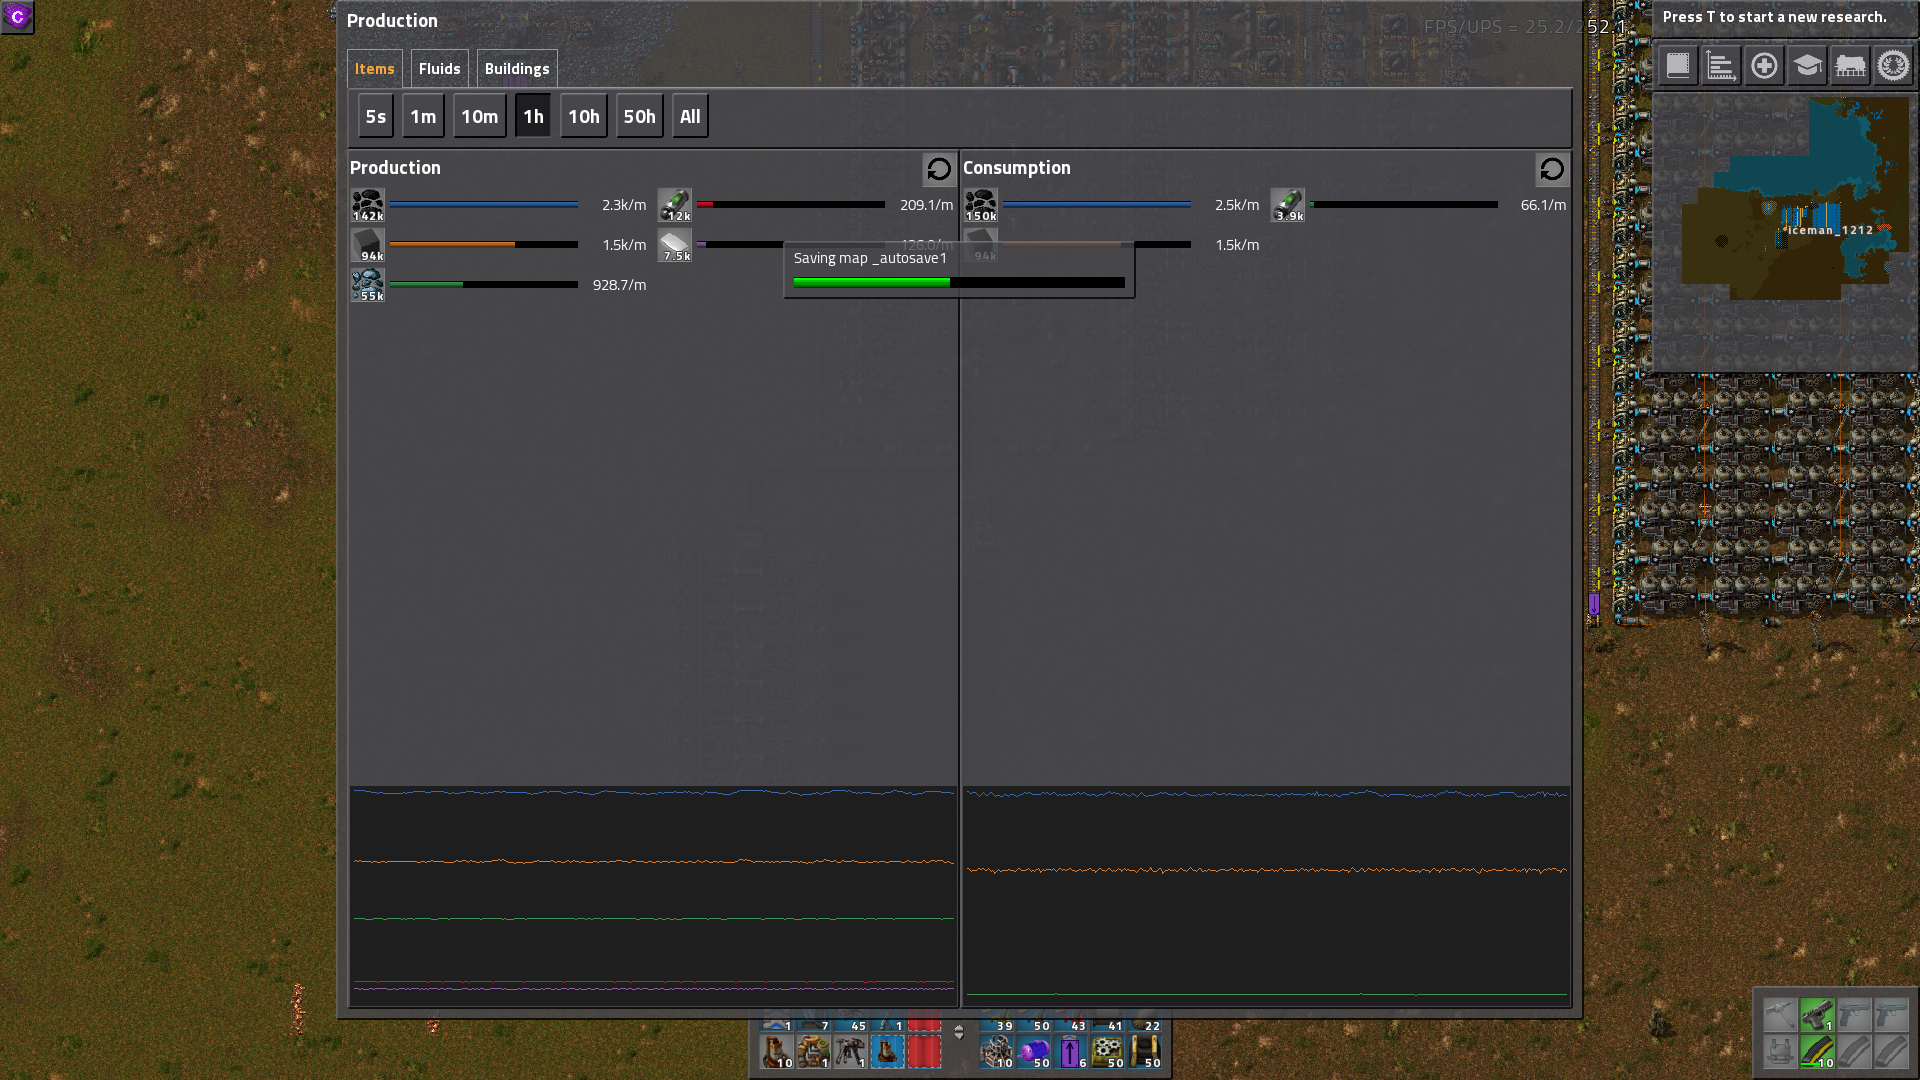Viewport: 1920px width, 1080px height.
Task: Click the 1.5k/m stone production bar
Action: tap(483, 244)
